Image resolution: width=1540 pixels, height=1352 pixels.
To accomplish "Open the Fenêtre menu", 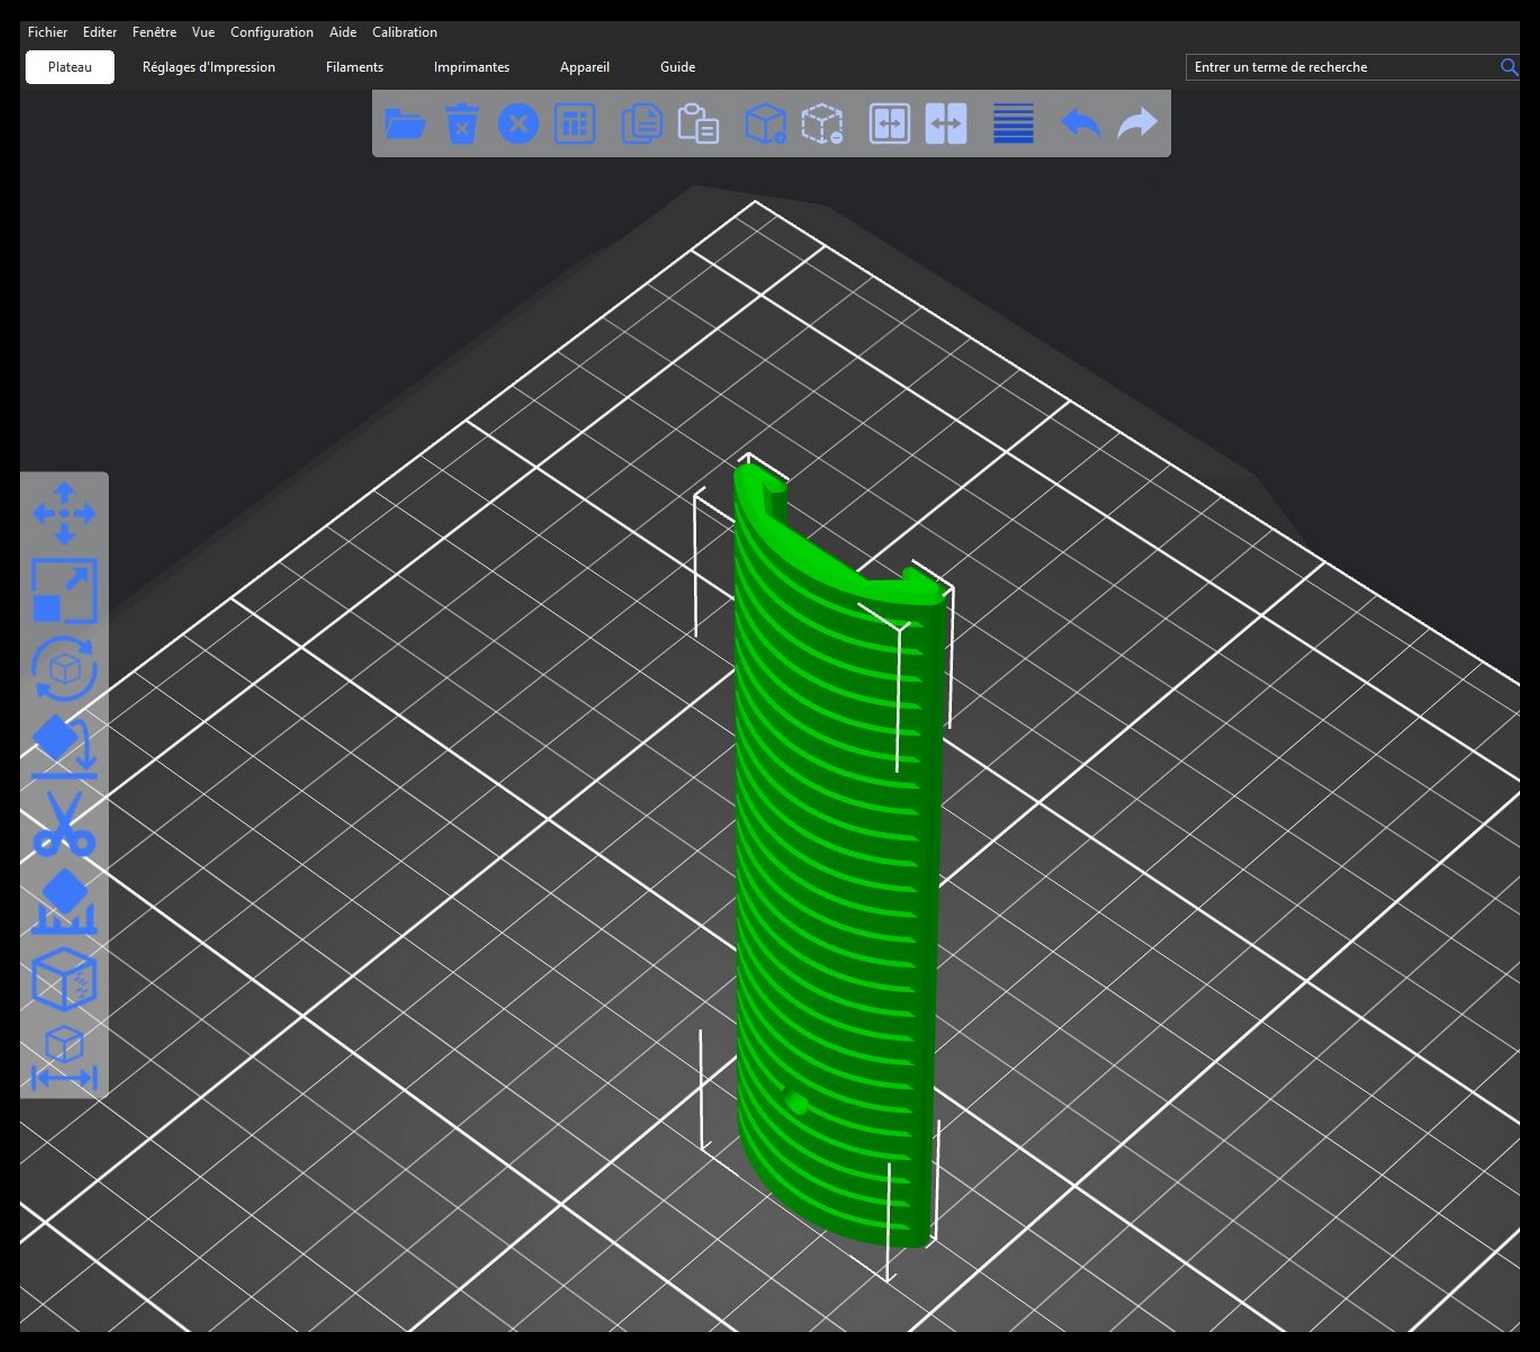I will pyautogui.click(x=154, y=32).
